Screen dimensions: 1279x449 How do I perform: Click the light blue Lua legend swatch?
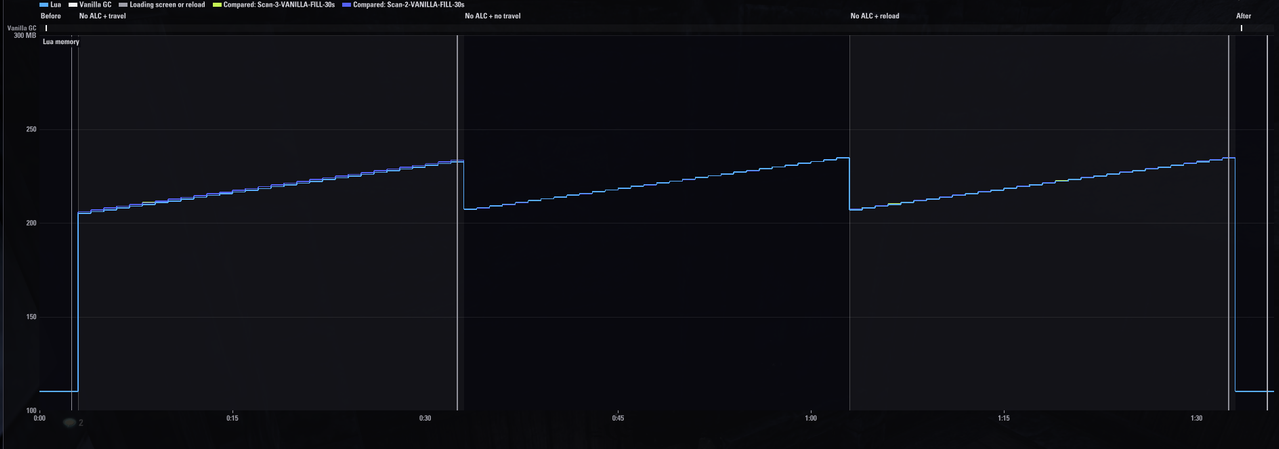[44, 5]
